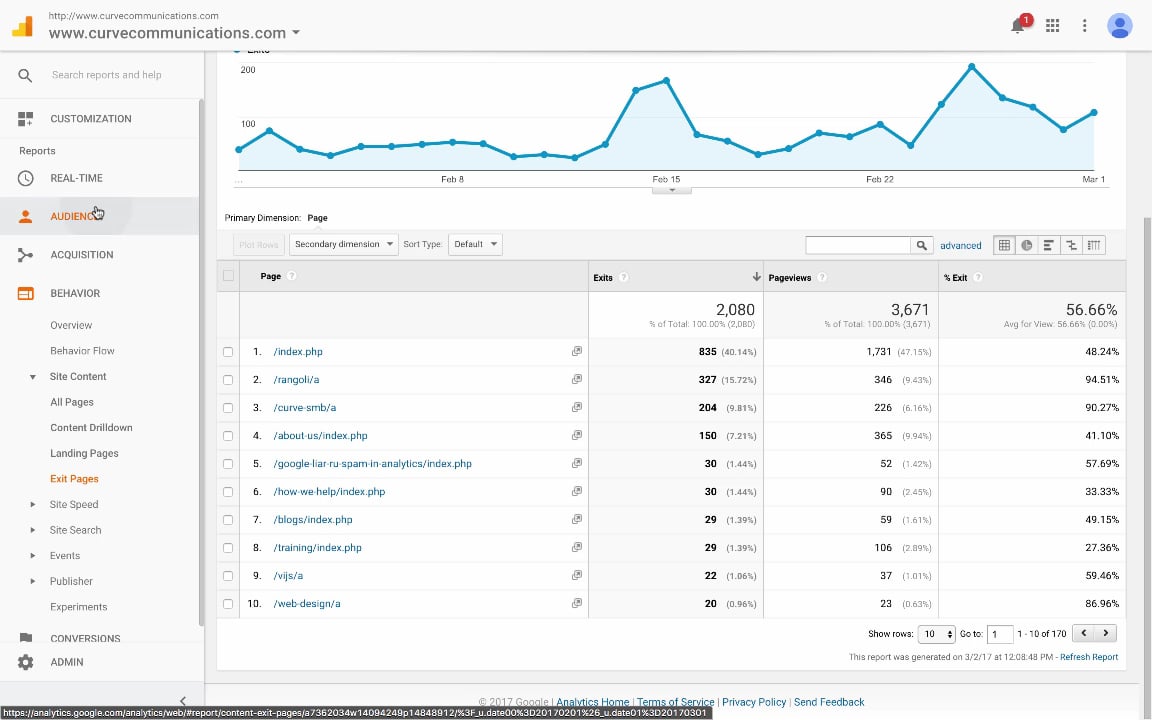
Task: Click the advanced filter link
Action: coord(960,245)
